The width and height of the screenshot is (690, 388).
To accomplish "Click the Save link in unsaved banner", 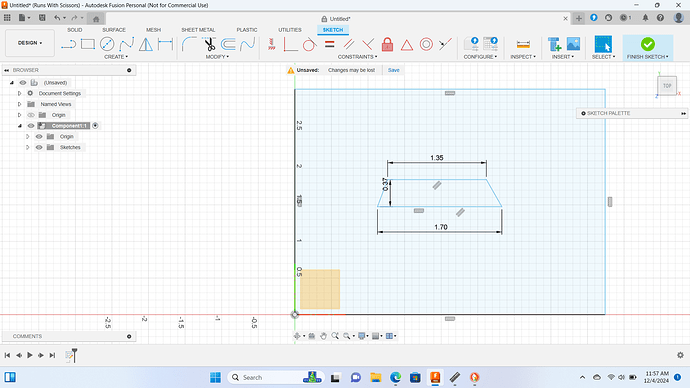I will coord(393,70).
